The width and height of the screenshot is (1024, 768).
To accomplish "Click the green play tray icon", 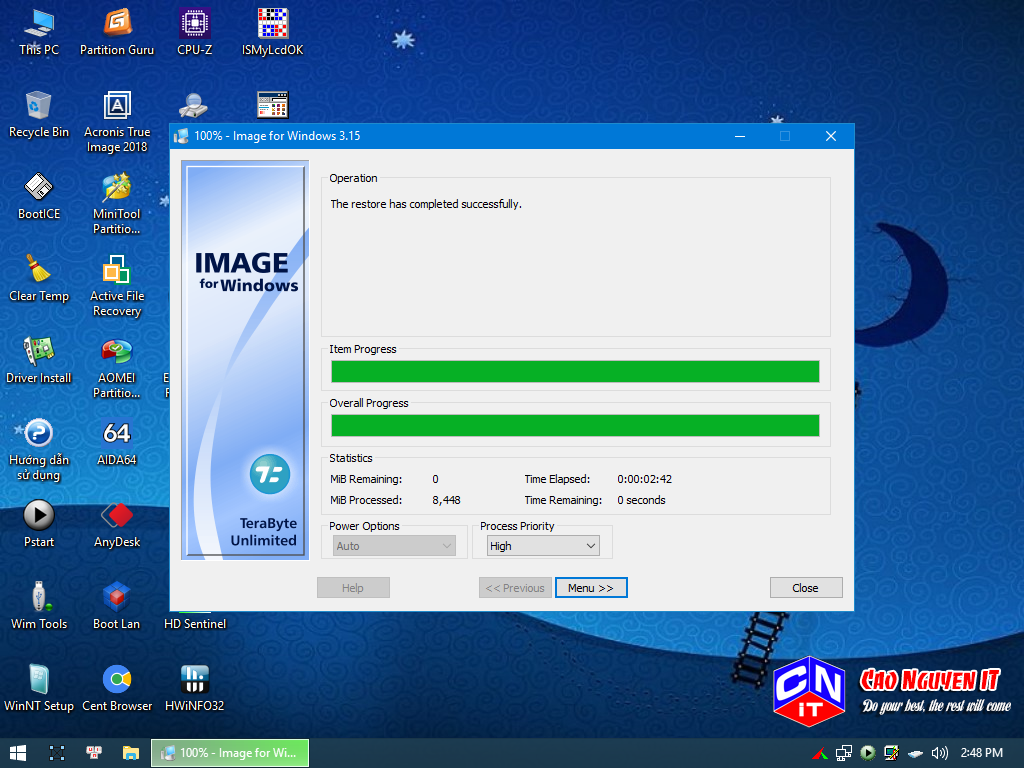I will point(868,753).
